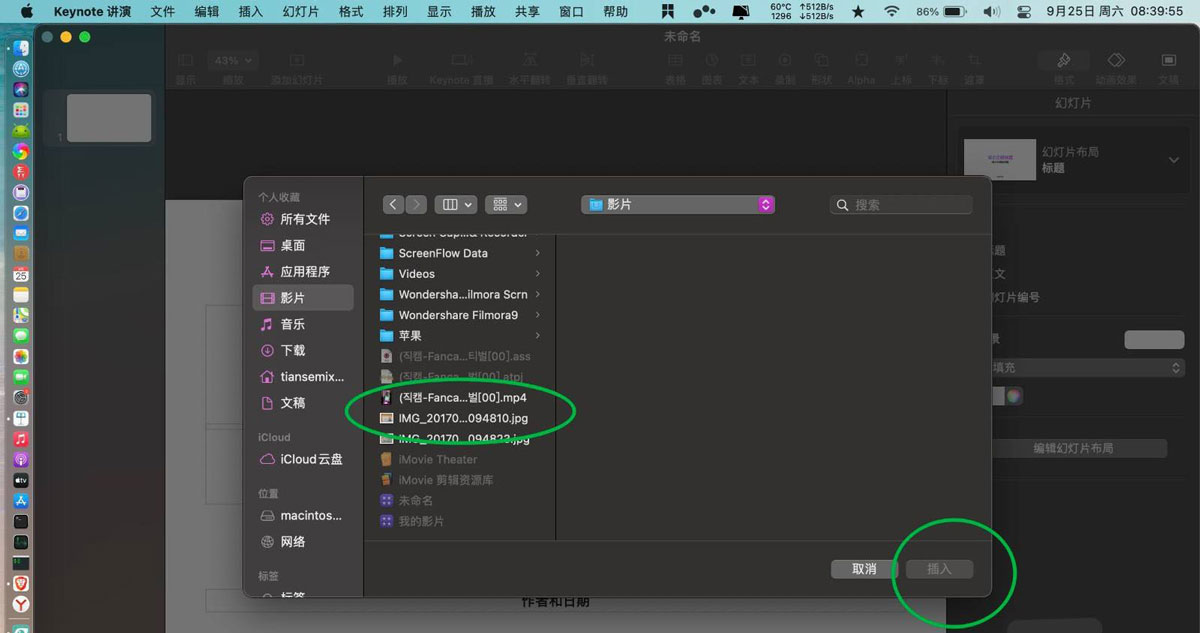
Task: Select 桌面 in the sidebar
Action: [303, 245]
